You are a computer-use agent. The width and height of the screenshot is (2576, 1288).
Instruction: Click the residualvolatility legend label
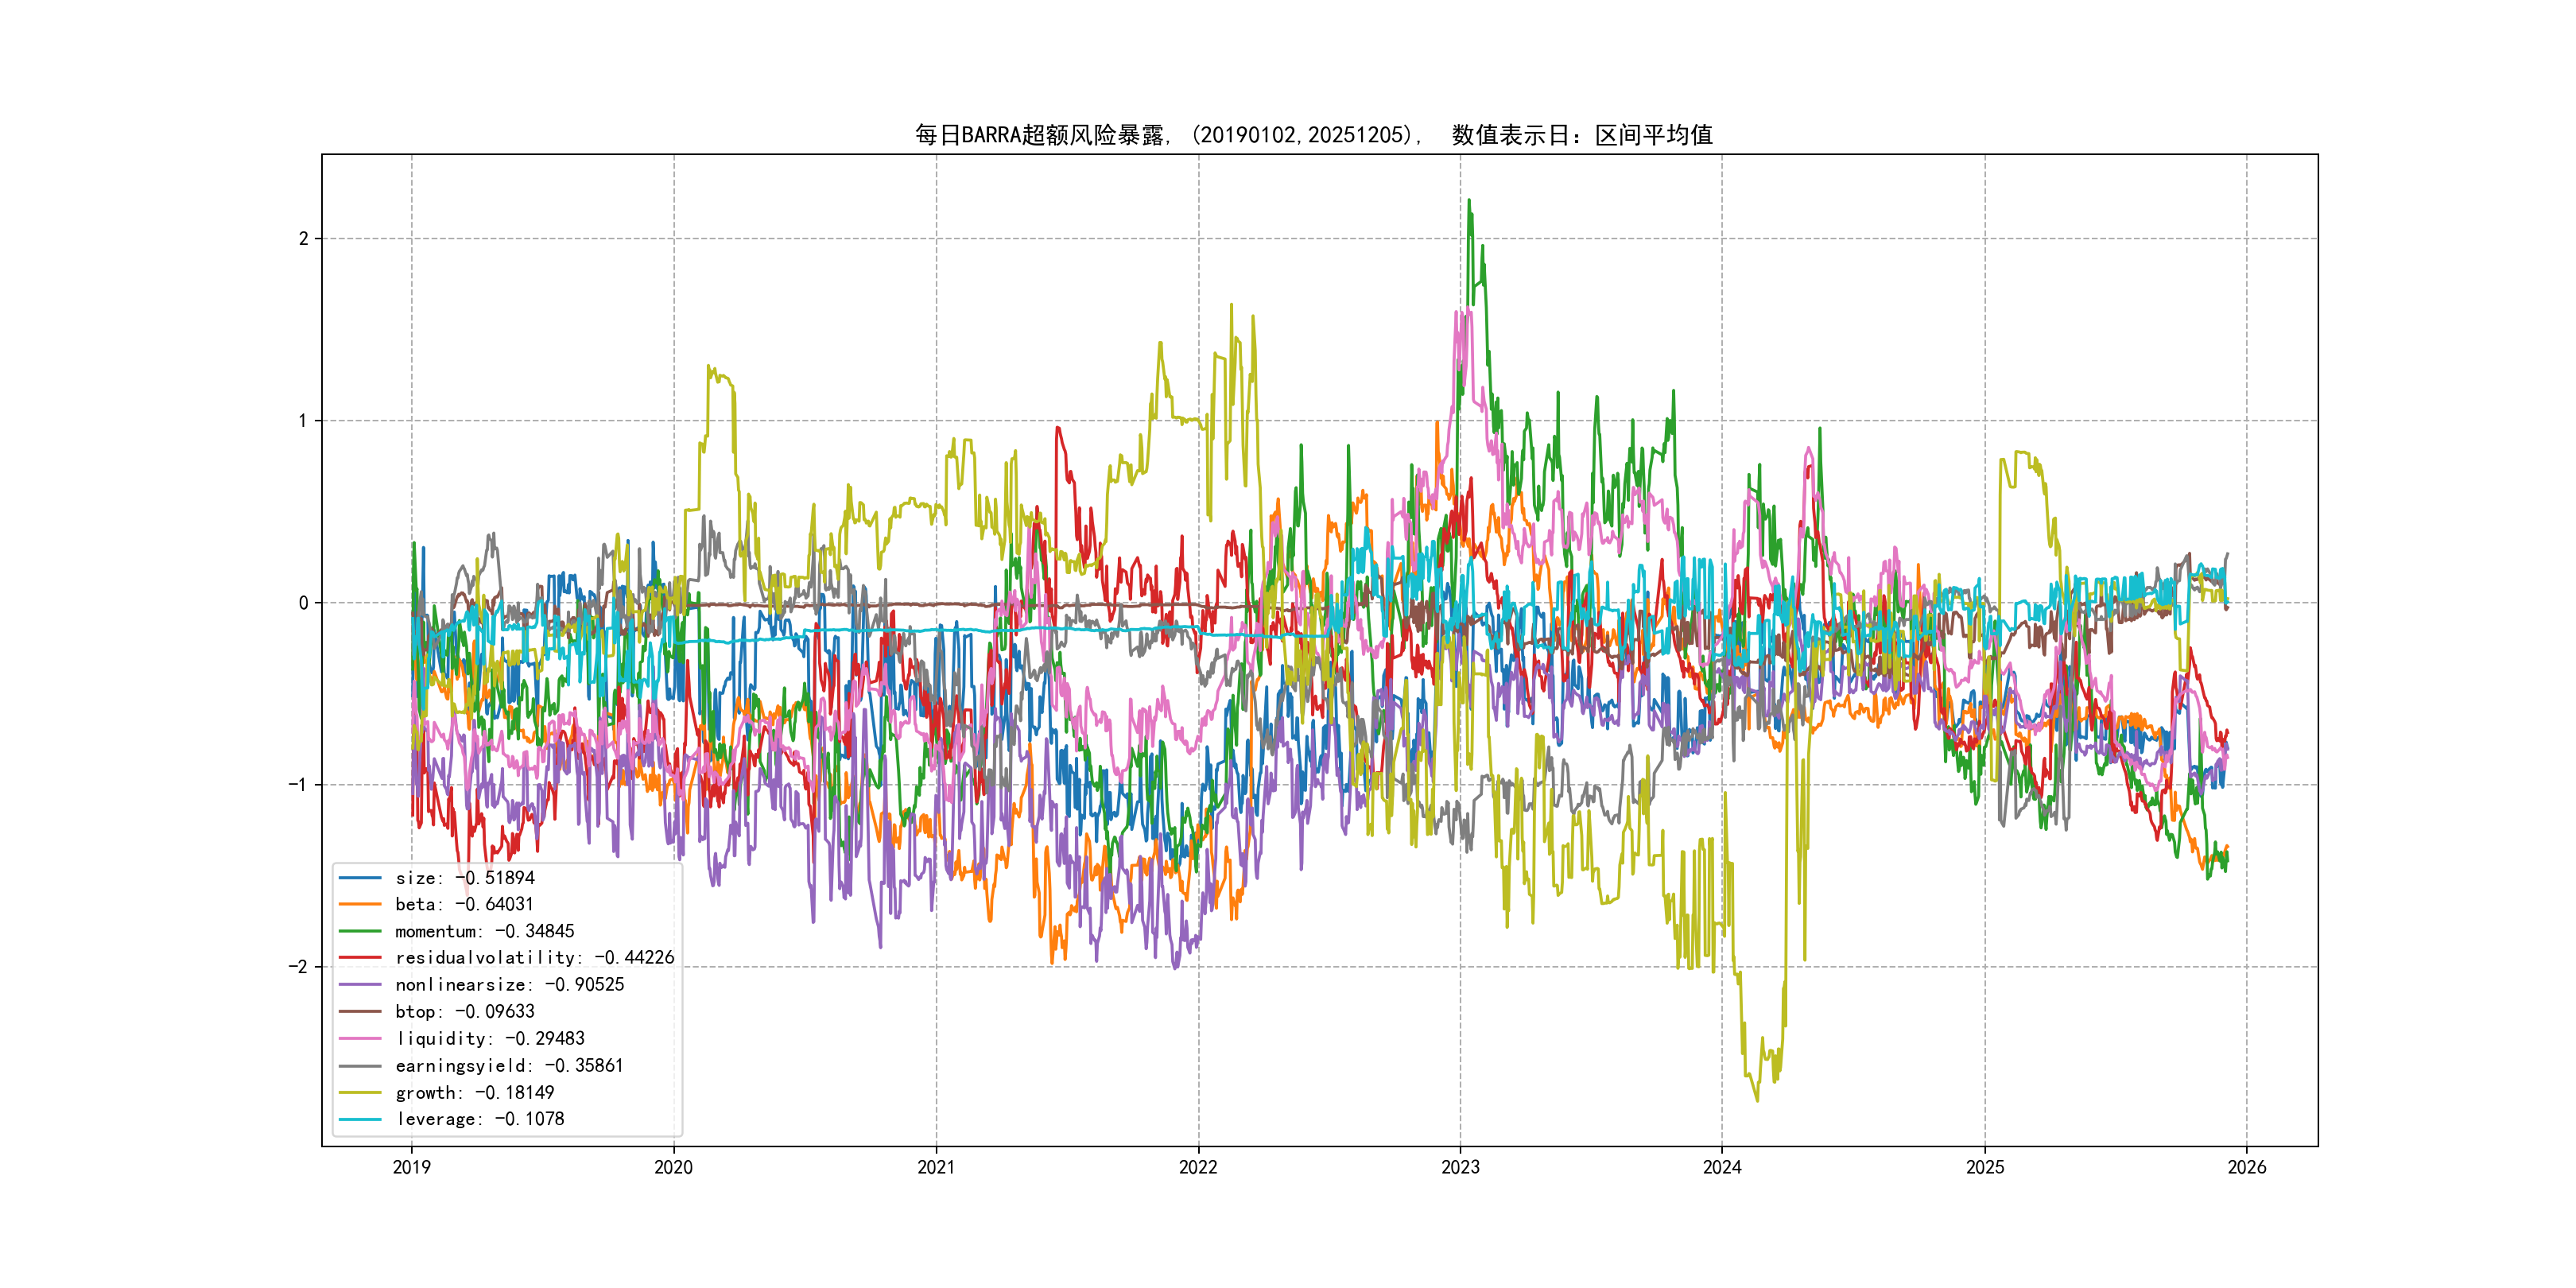pyautogui.click(x=534, y=958)
